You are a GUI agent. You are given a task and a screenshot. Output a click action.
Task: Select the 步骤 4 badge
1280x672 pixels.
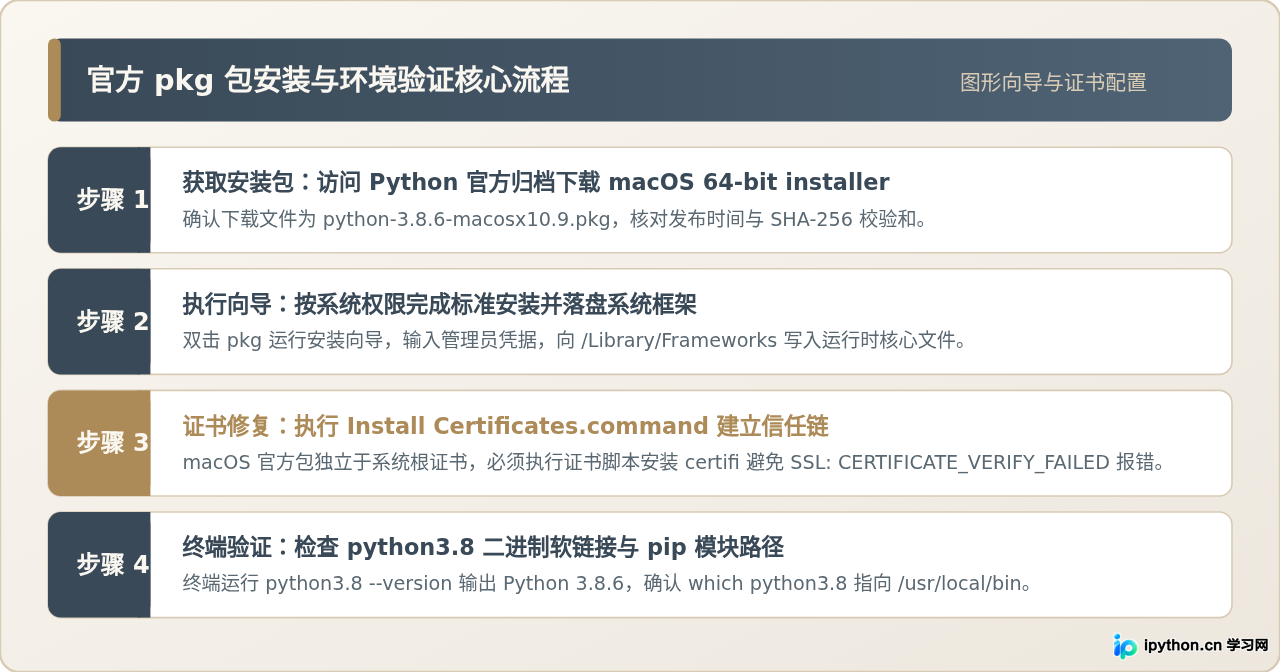(100, 565)
